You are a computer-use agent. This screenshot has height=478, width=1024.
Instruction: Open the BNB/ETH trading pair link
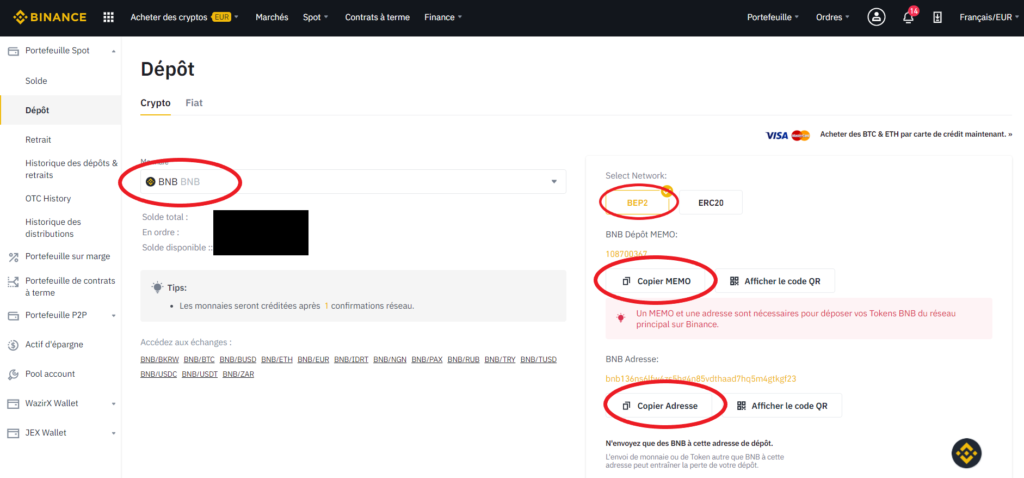(x=277, y=360)
